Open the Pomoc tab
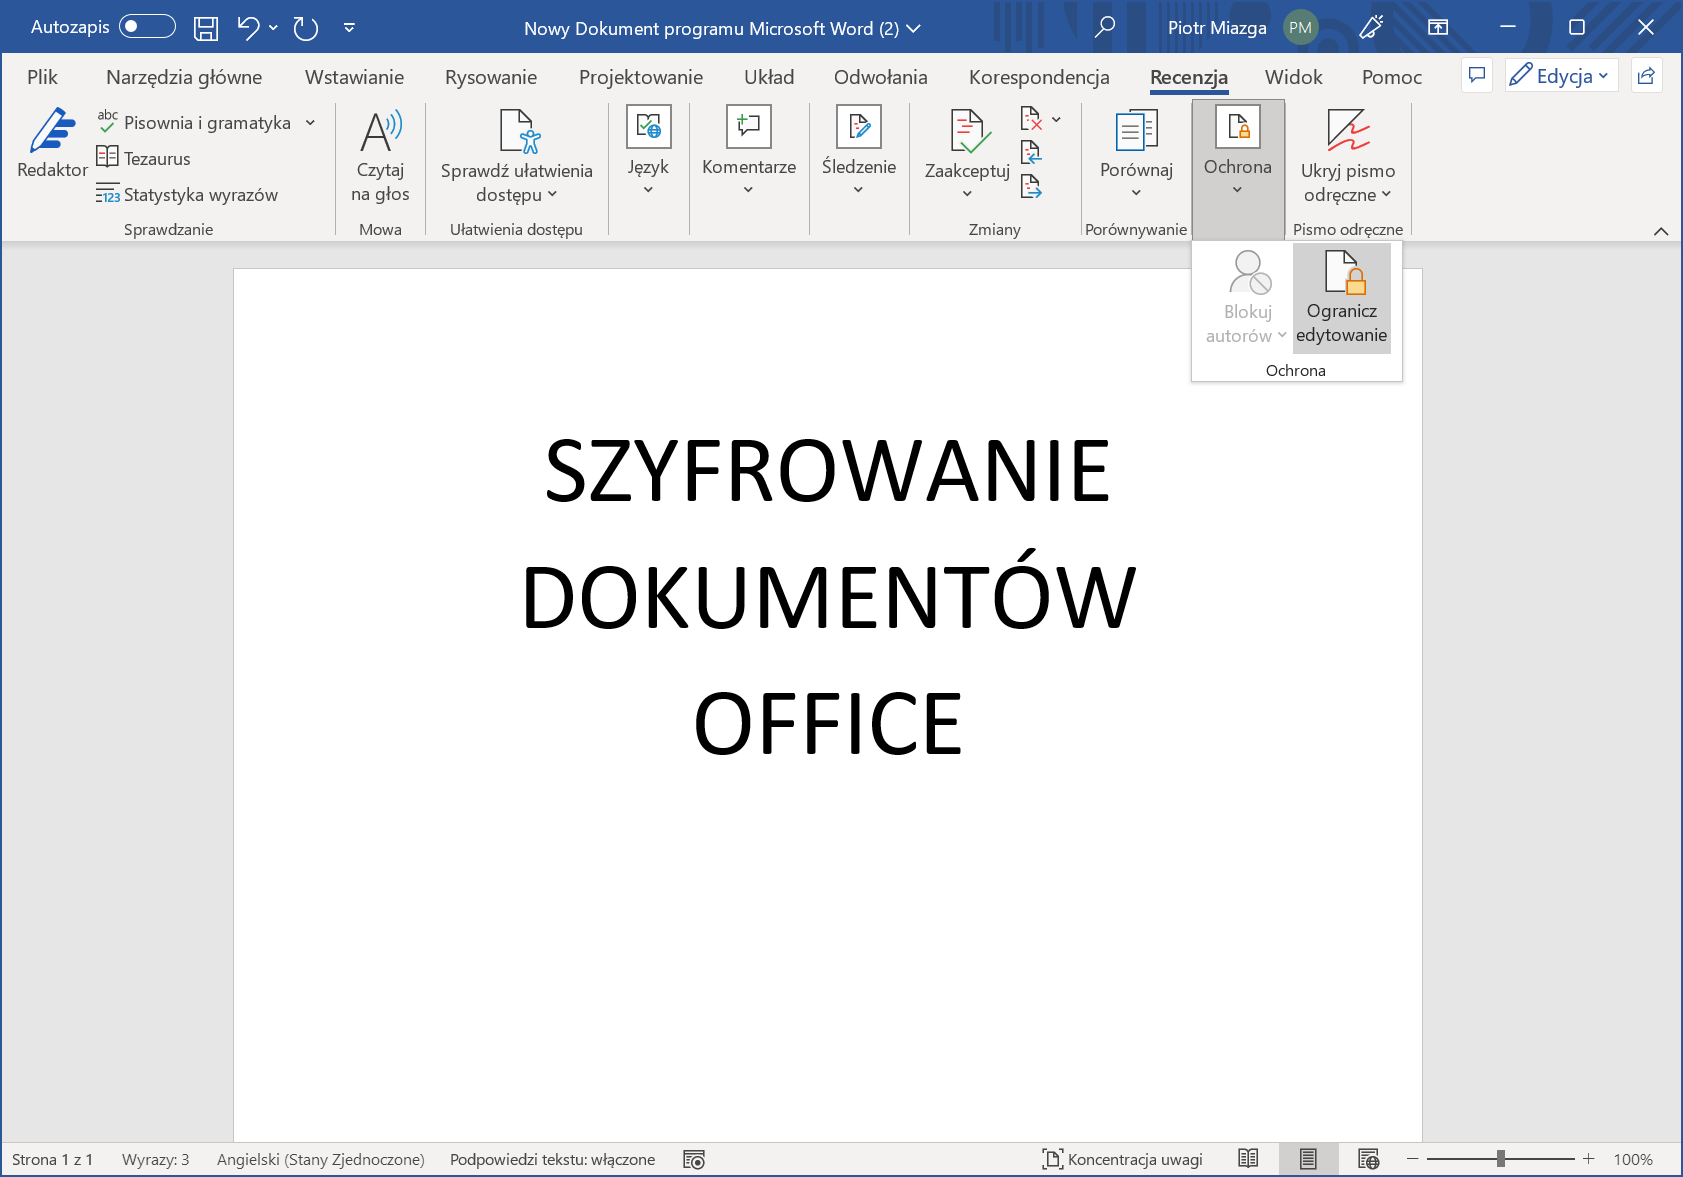Viewport: 1683px width, 1177px height. [x=1391, y=77]
